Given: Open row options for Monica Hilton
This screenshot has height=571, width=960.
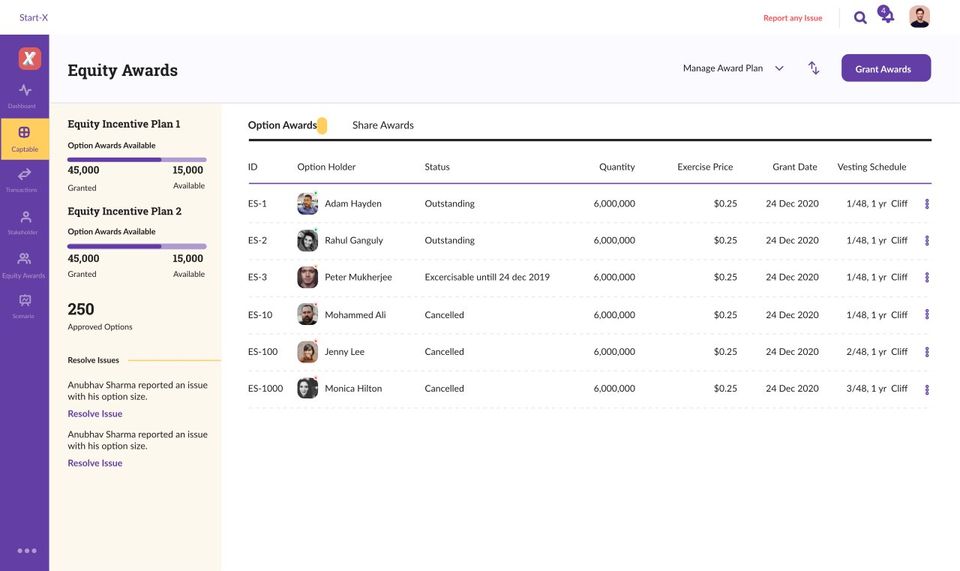Looking at the screenshot, I should [x=927, y=389].
